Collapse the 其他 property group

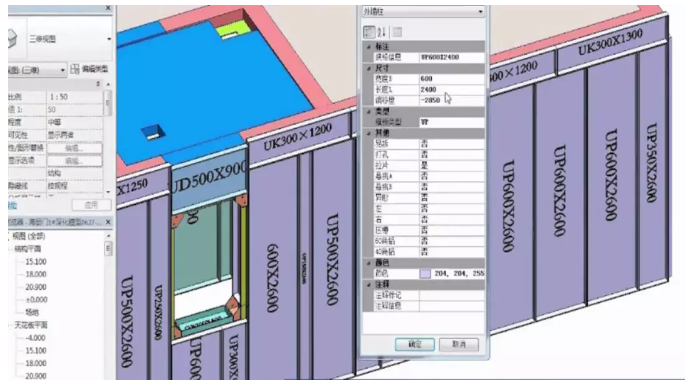(369, 133)
